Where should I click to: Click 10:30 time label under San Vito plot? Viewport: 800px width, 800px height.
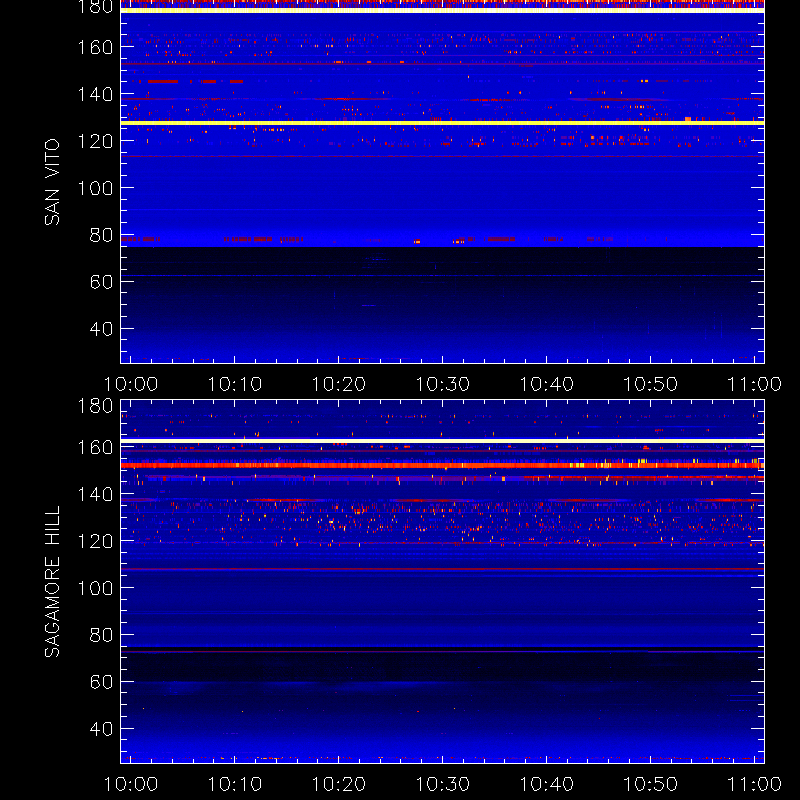(442, 384)
